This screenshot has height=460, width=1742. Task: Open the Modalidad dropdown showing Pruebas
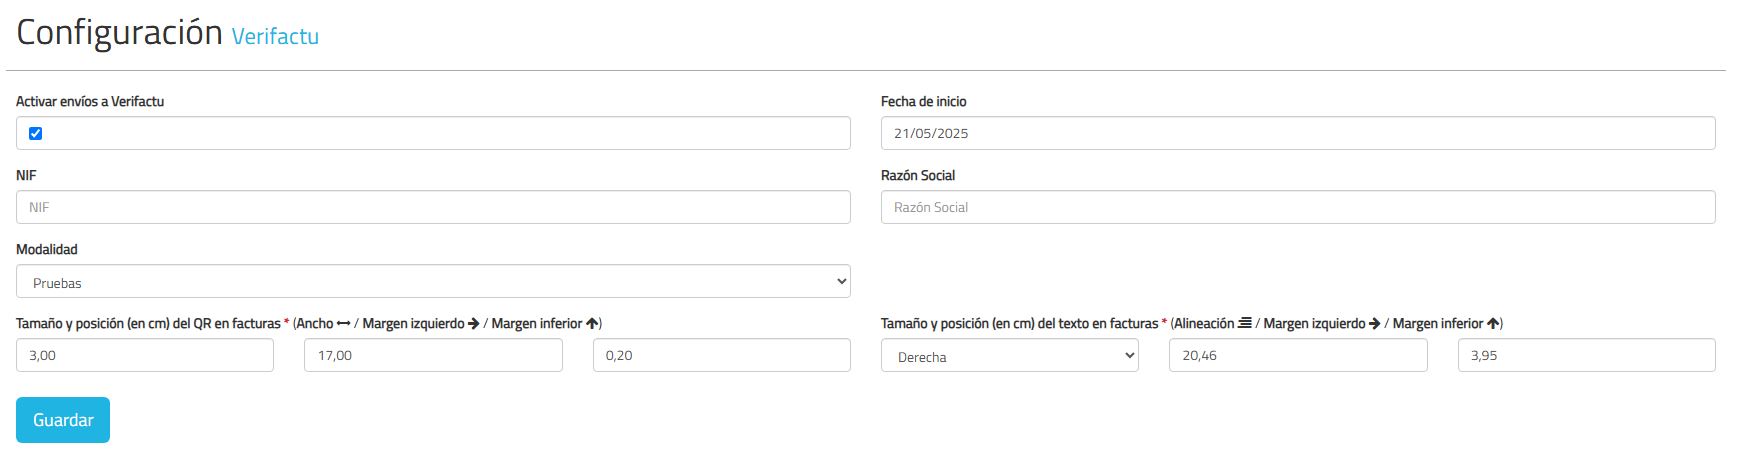tap(433, 282)
